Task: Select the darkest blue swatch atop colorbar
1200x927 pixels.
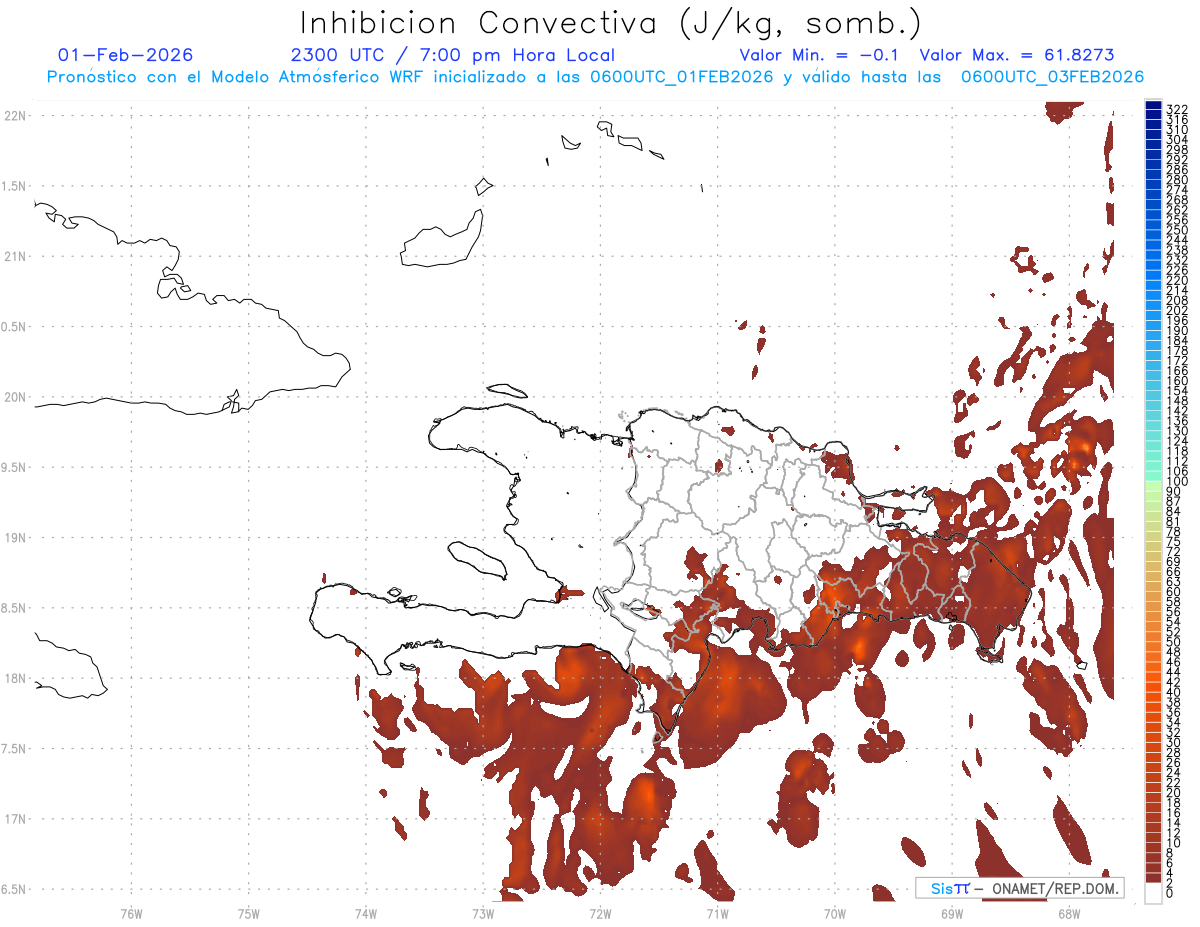Action: tap(1153, 106)
